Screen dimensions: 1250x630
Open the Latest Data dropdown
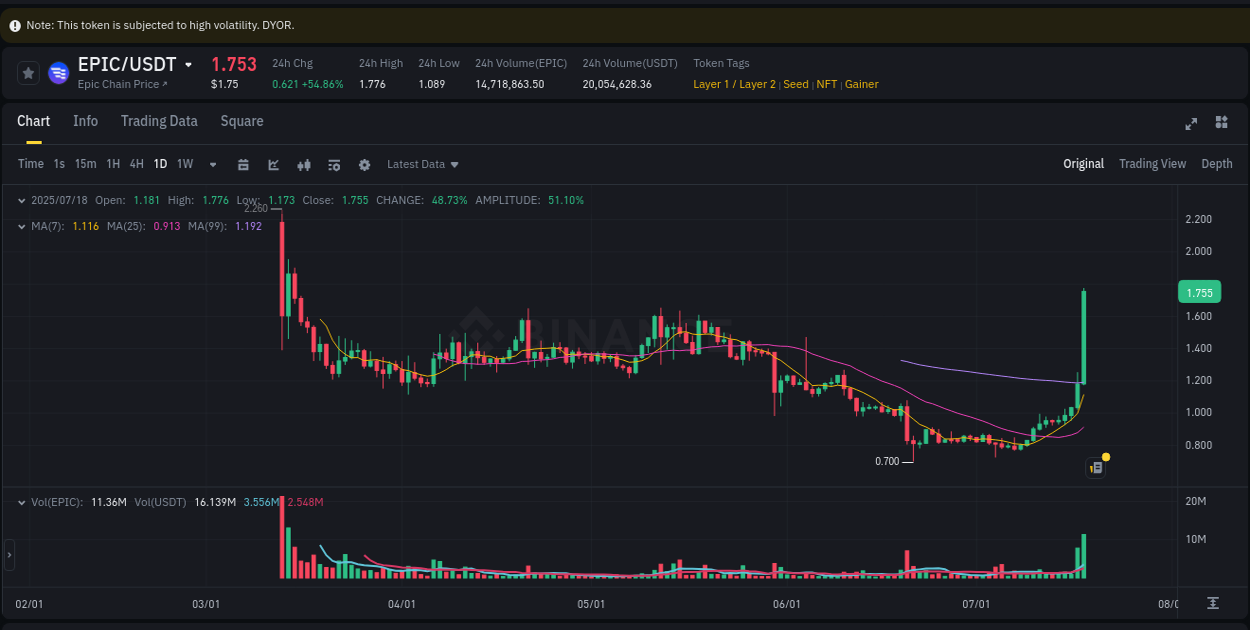pos(422,164)
